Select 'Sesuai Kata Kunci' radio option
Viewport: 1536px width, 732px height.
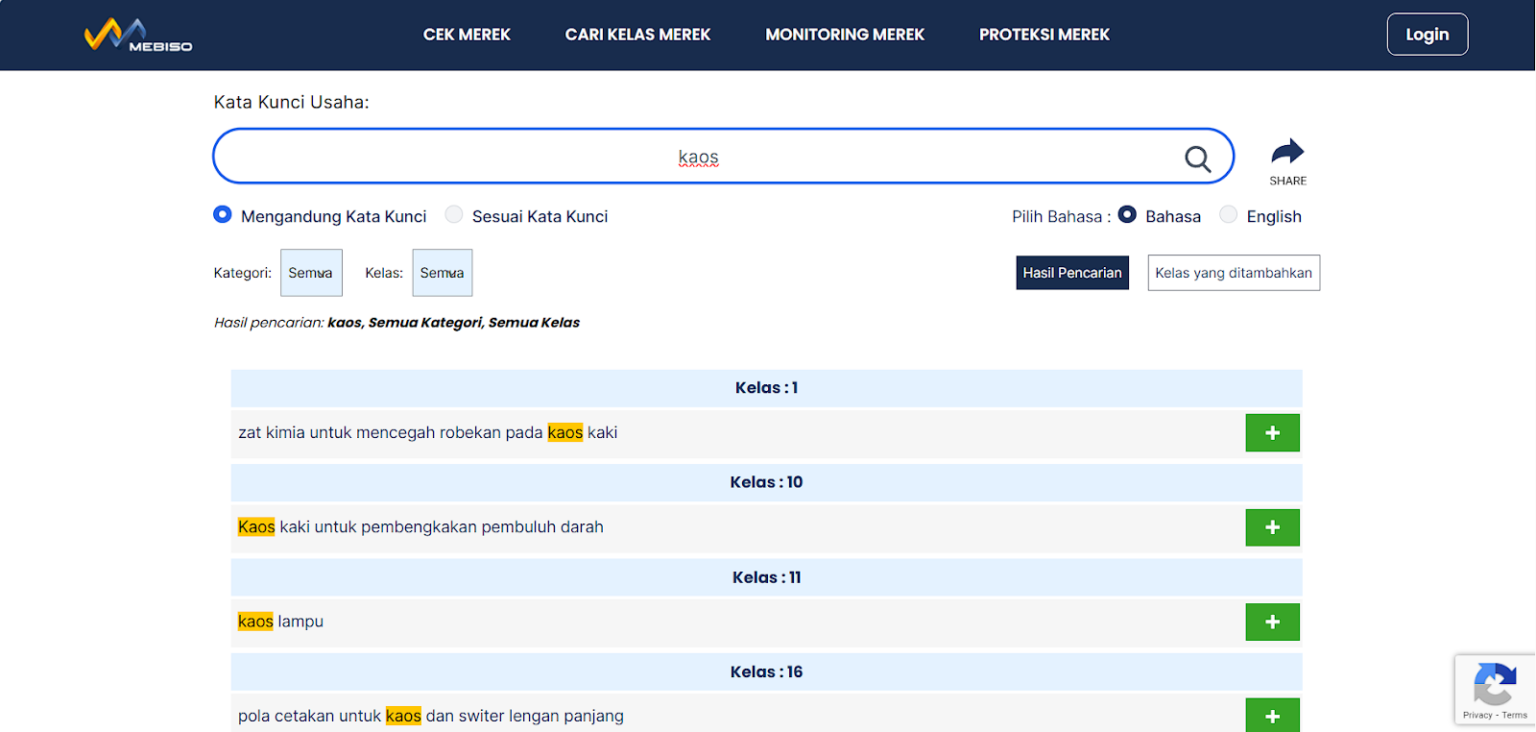click(454, 215)
